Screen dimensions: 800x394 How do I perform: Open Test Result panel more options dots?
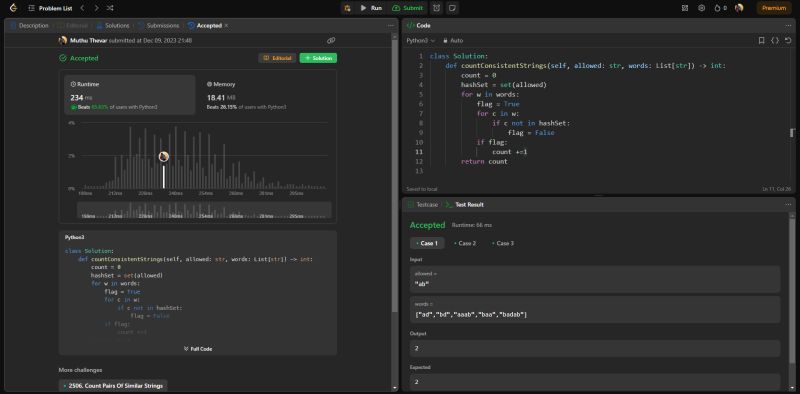coord(788,205)
